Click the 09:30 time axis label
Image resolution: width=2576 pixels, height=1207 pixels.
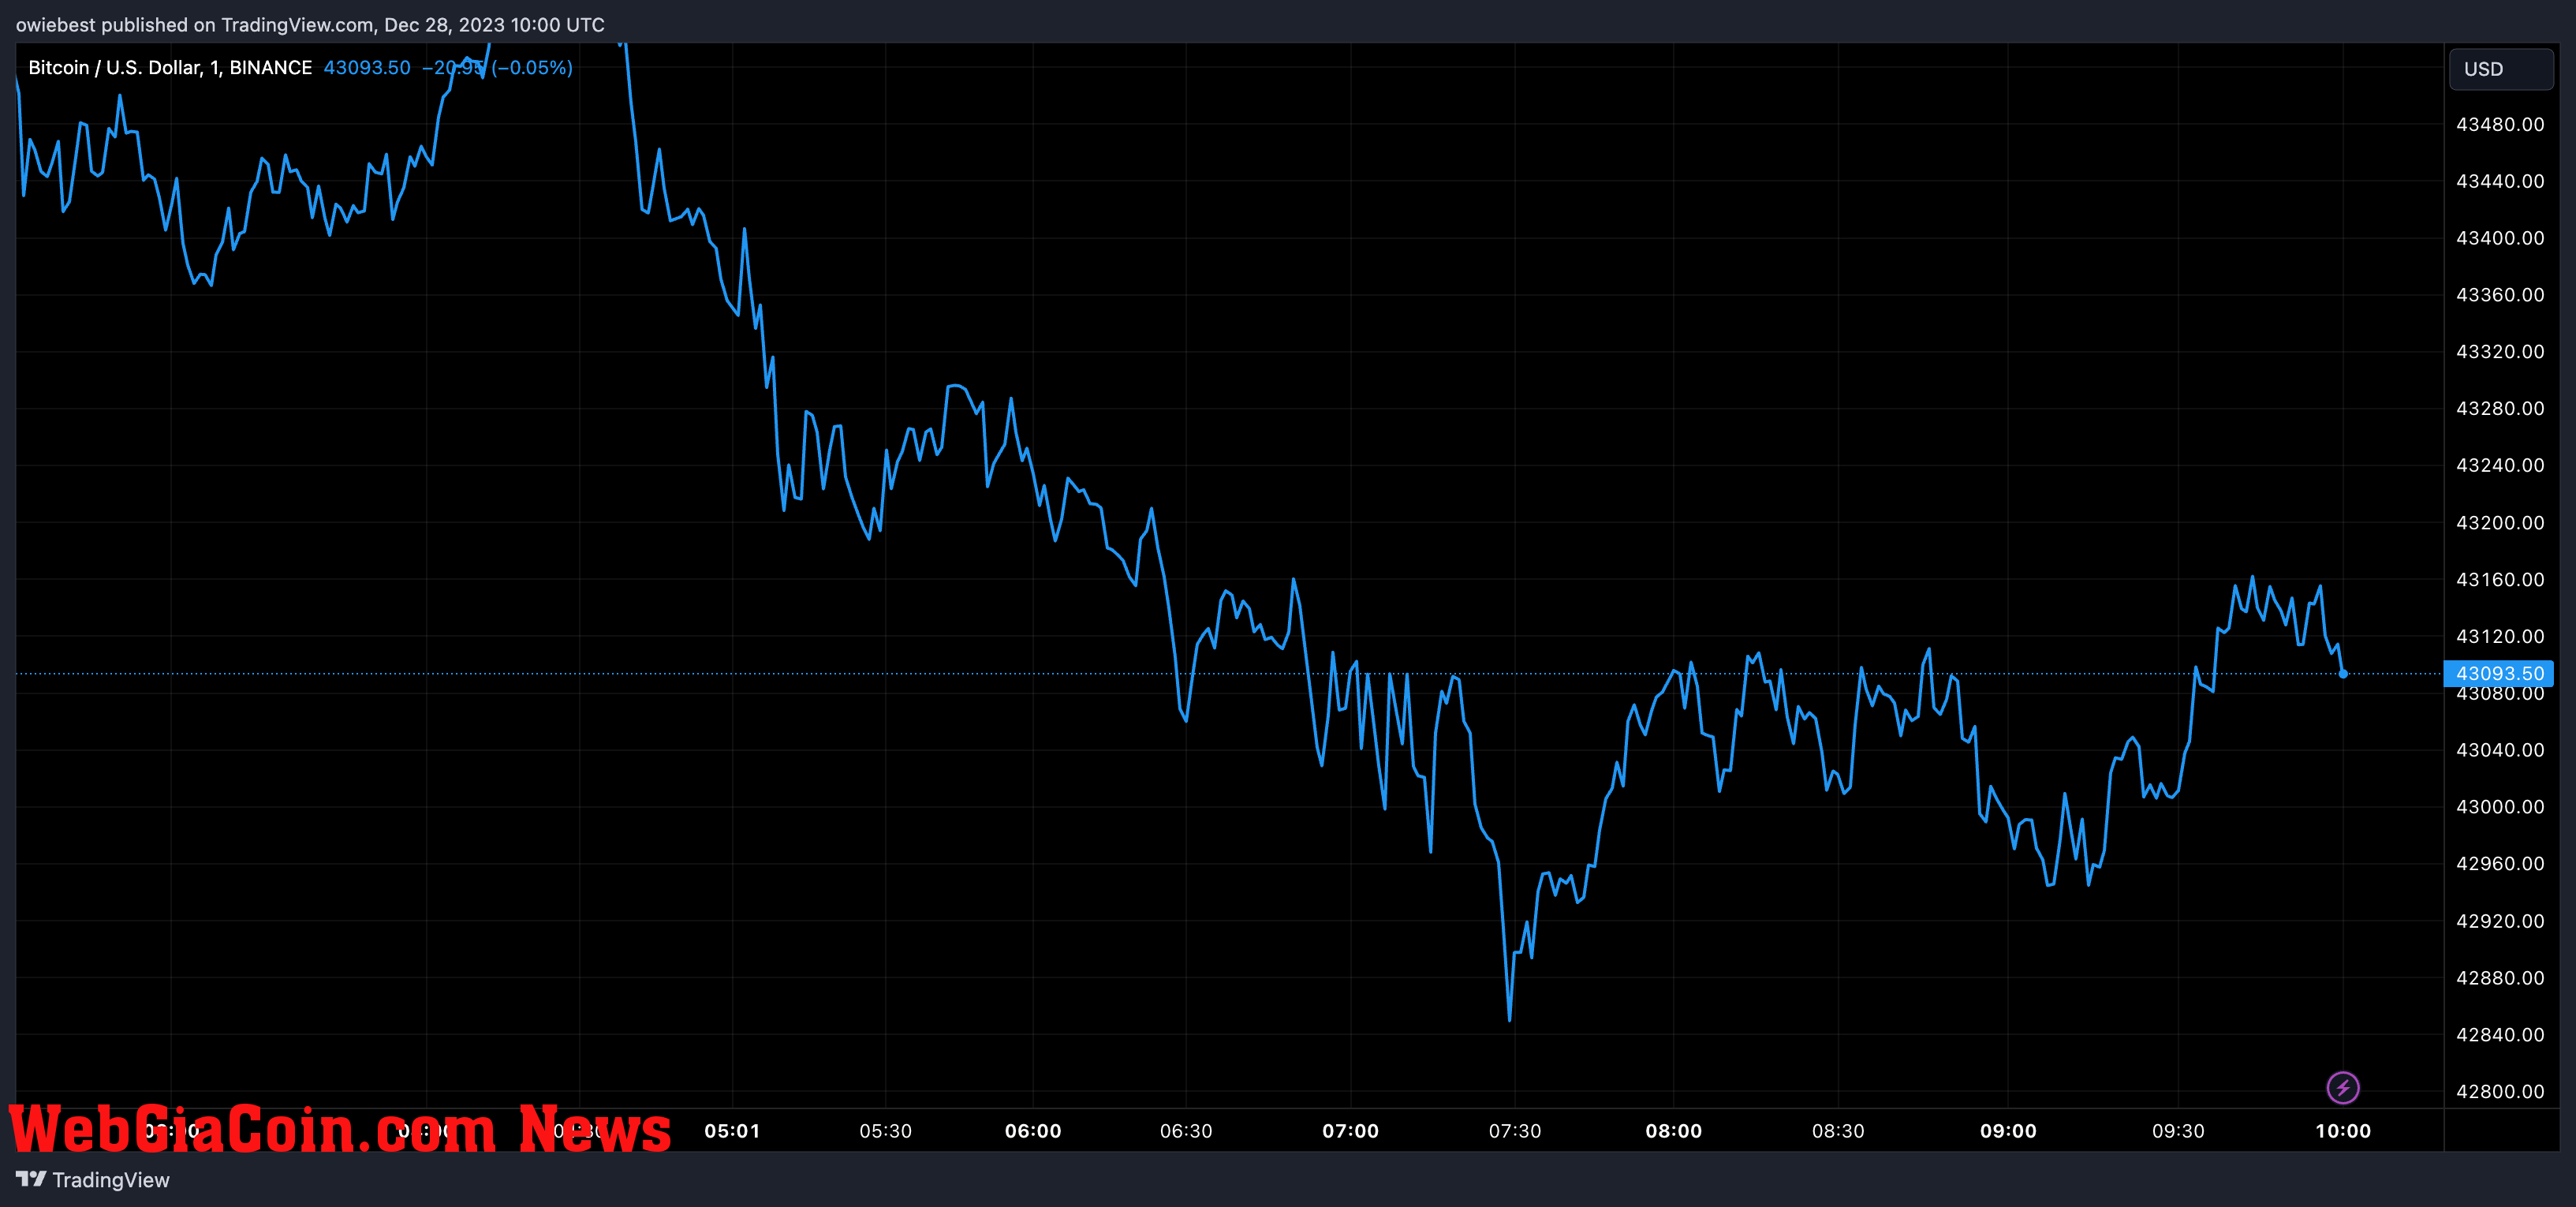(x=2178, y=1131)
